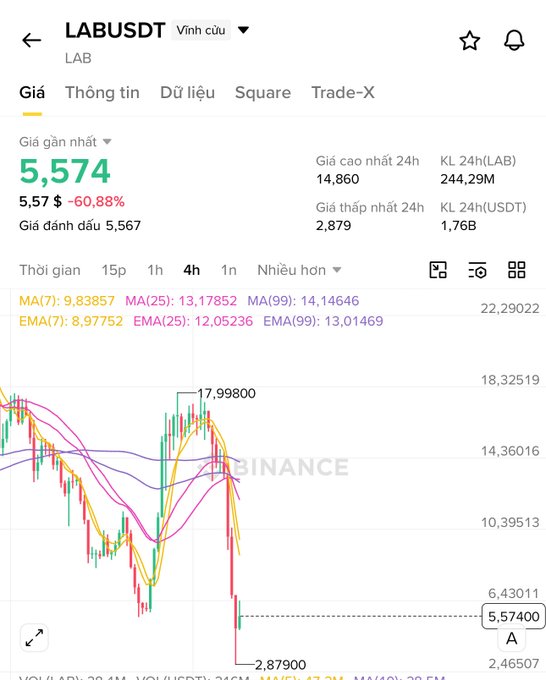The height and width of the screenshot is (680, 546).
Task: Tap the MA(25): 13,17852 indicator label
Action: click(181, 301)
